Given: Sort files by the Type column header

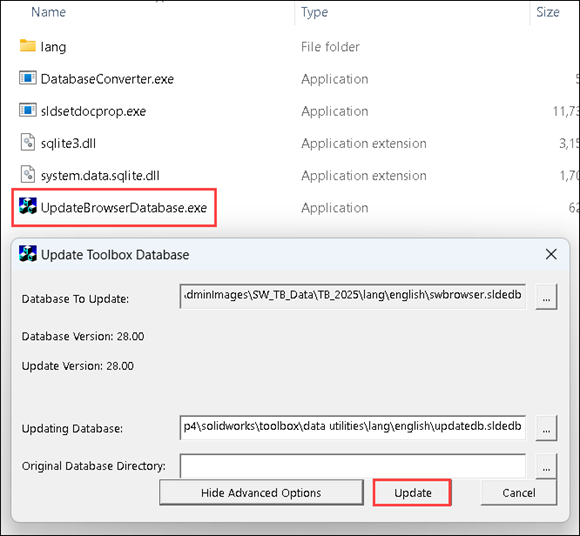Looking at the screenshot, I should (314, 12).
